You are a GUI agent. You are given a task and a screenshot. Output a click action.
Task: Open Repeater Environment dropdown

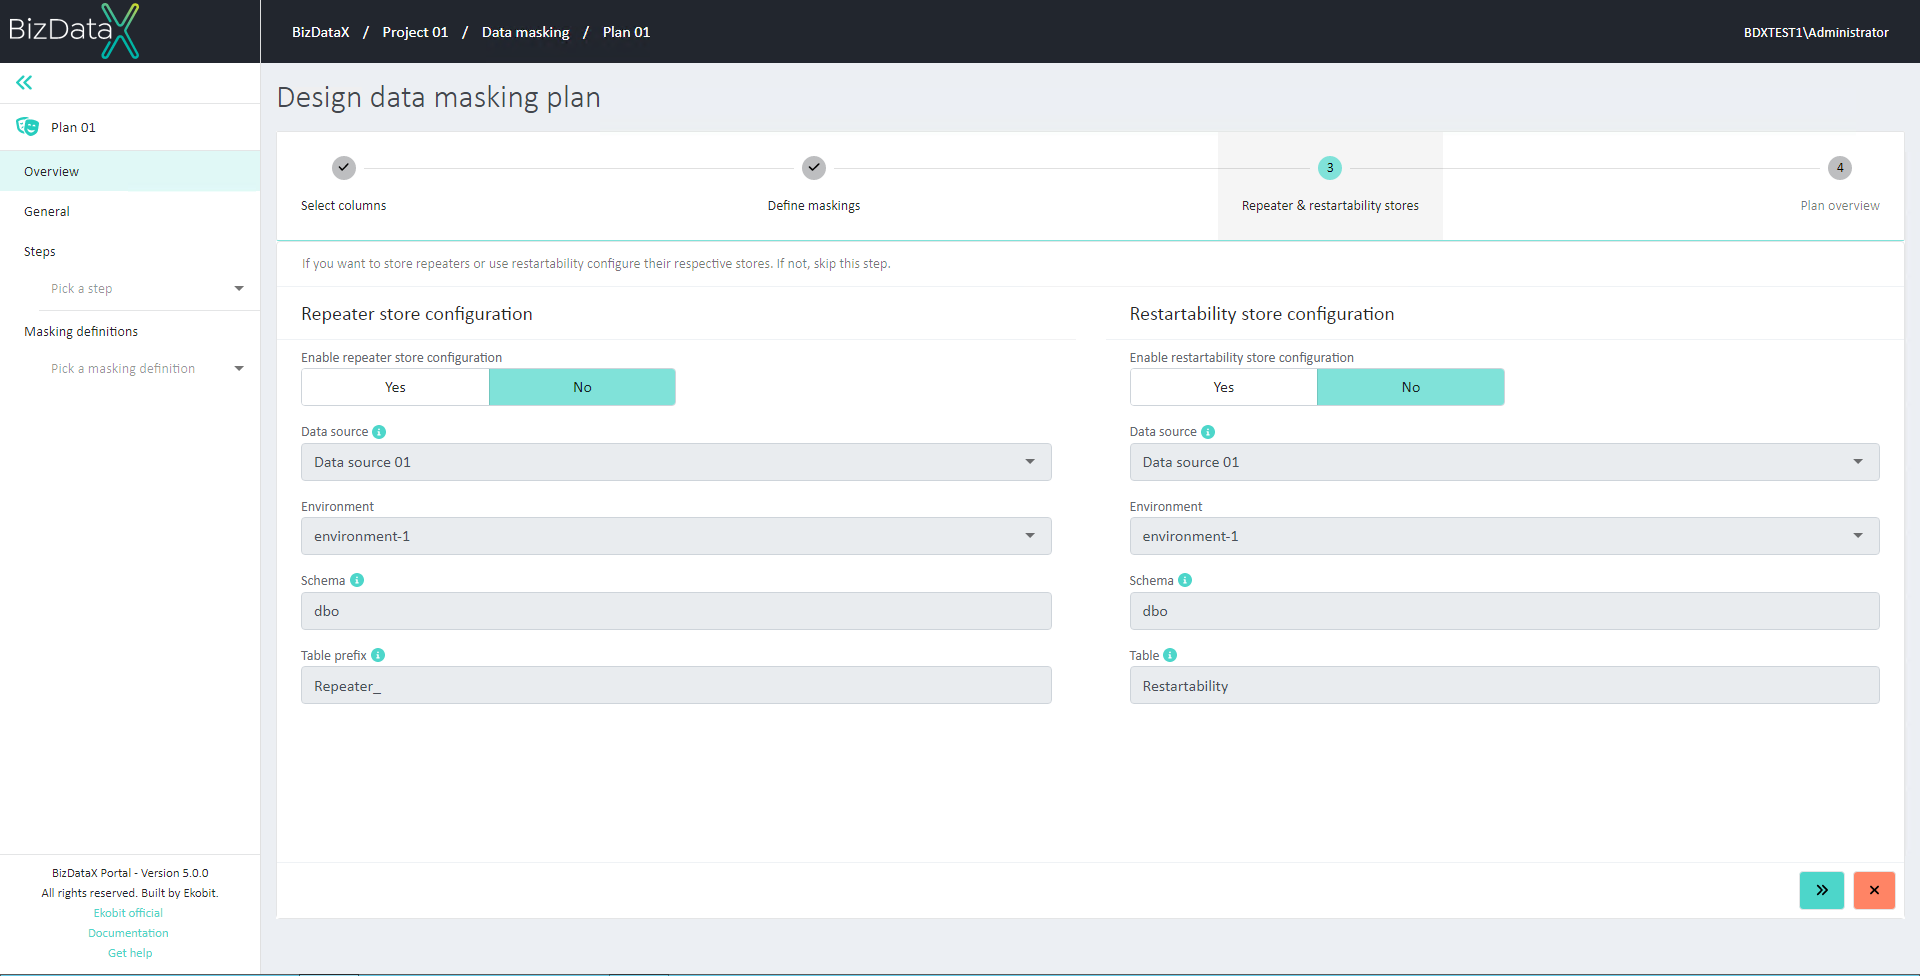point(676,536)
